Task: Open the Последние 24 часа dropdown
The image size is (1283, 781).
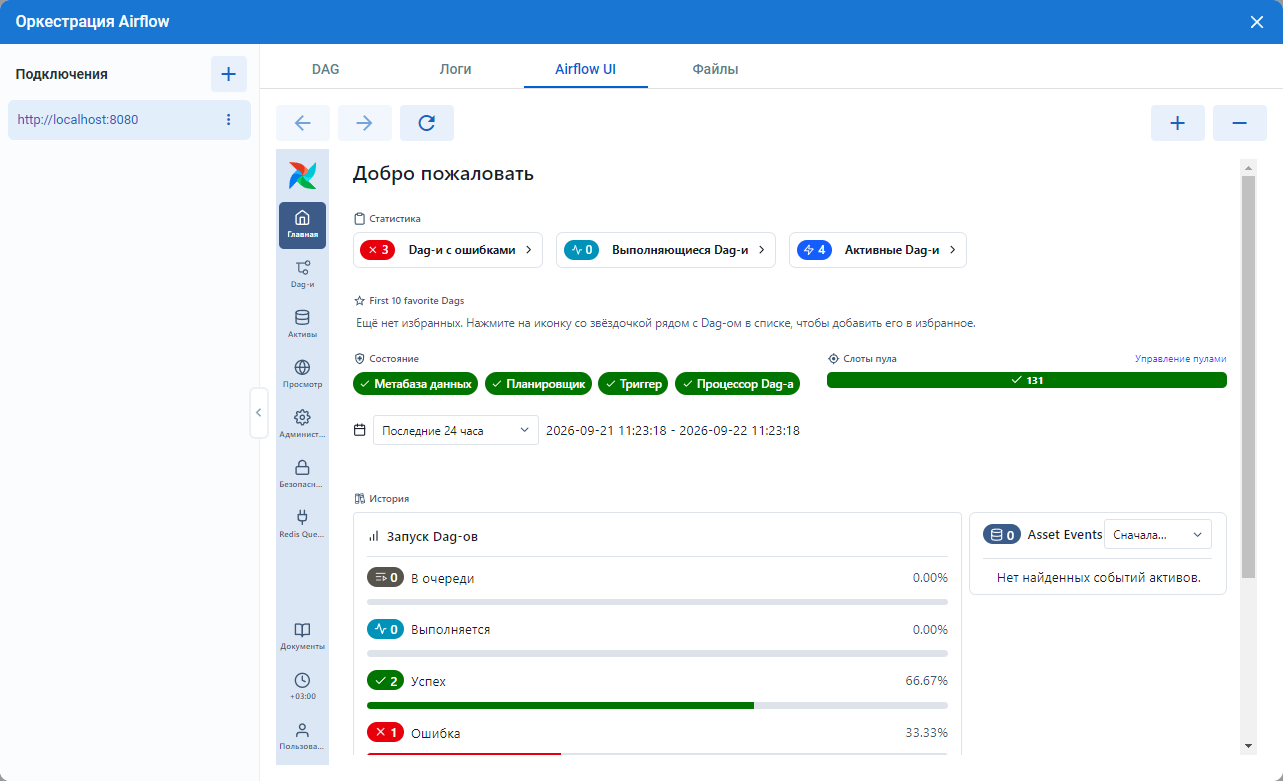Action: [456, 430]
